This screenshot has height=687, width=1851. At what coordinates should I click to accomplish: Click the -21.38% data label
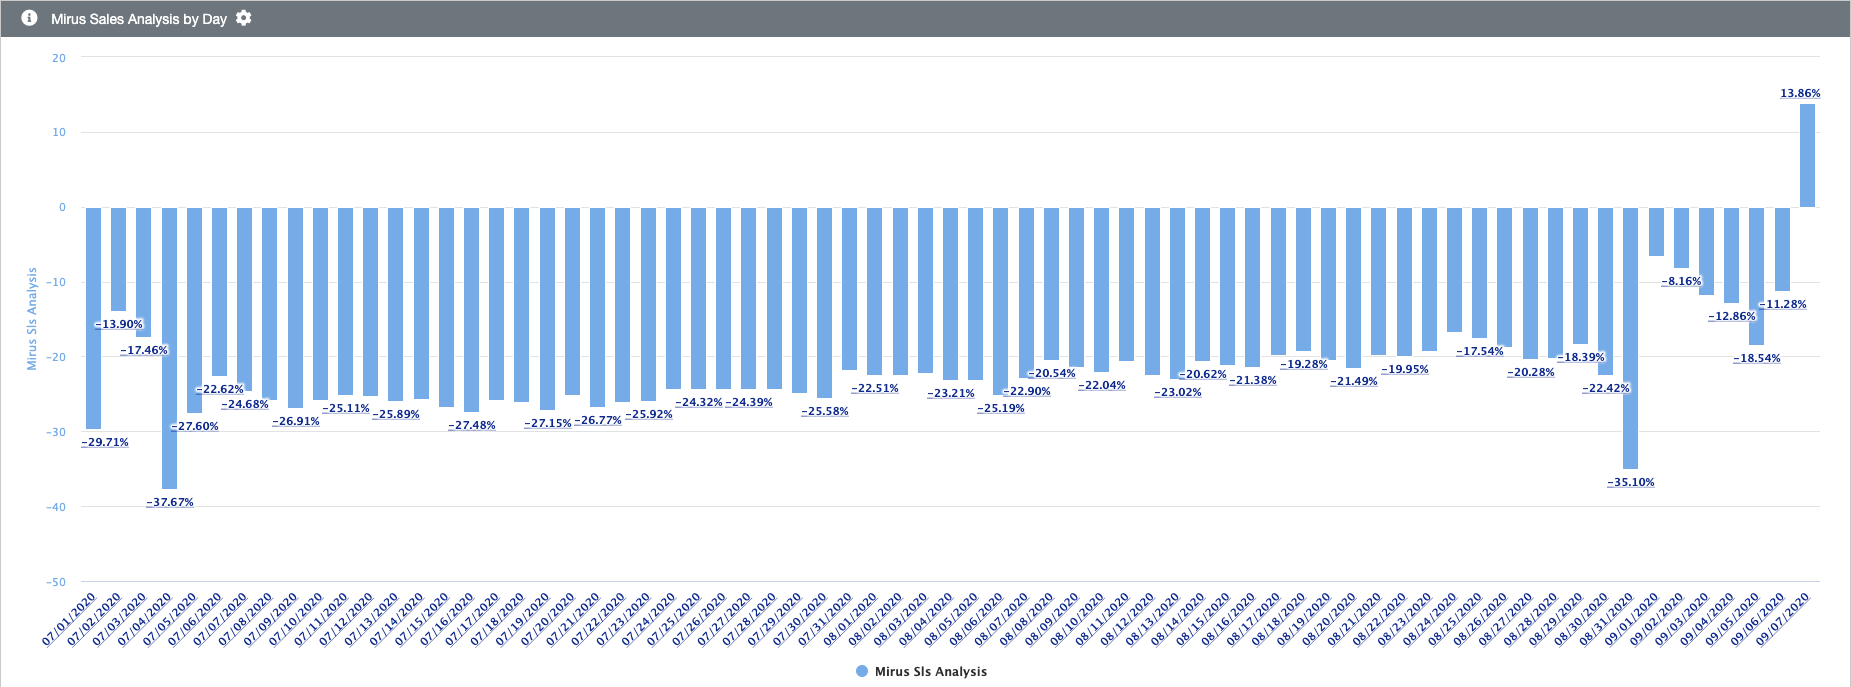coord(1253,380)
